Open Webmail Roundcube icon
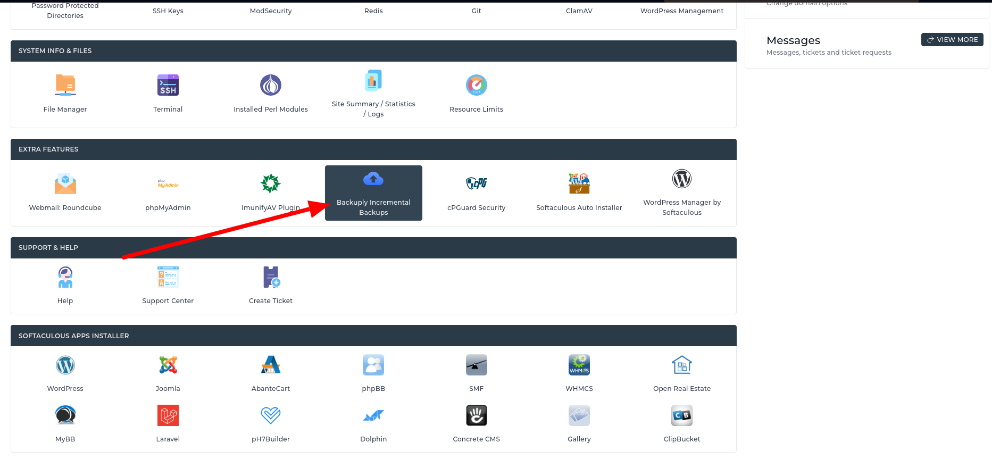The image size is (992, 461). (x=65, y=183)
